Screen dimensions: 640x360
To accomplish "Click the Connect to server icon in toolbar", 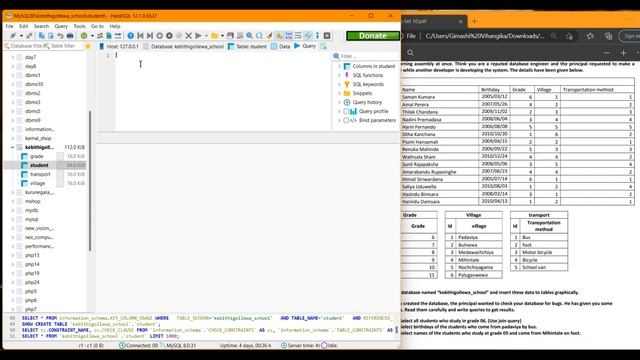I will click(x=13, y=36).
